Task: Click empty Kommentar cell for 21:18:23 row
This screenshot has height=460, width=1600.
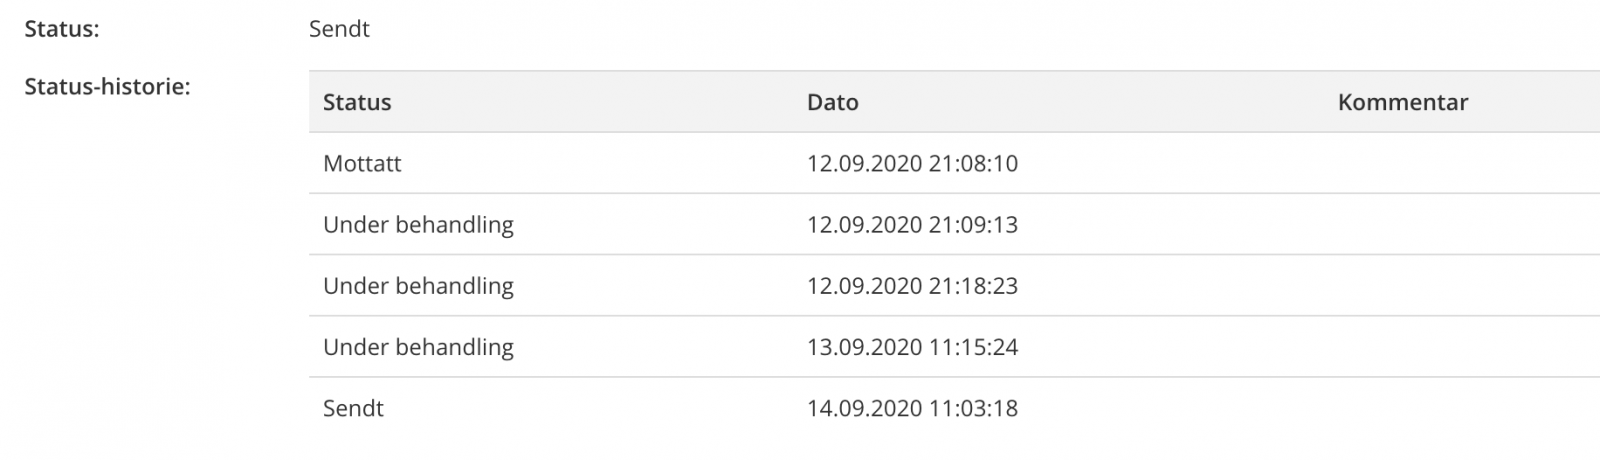Action: coord(1402,286)
